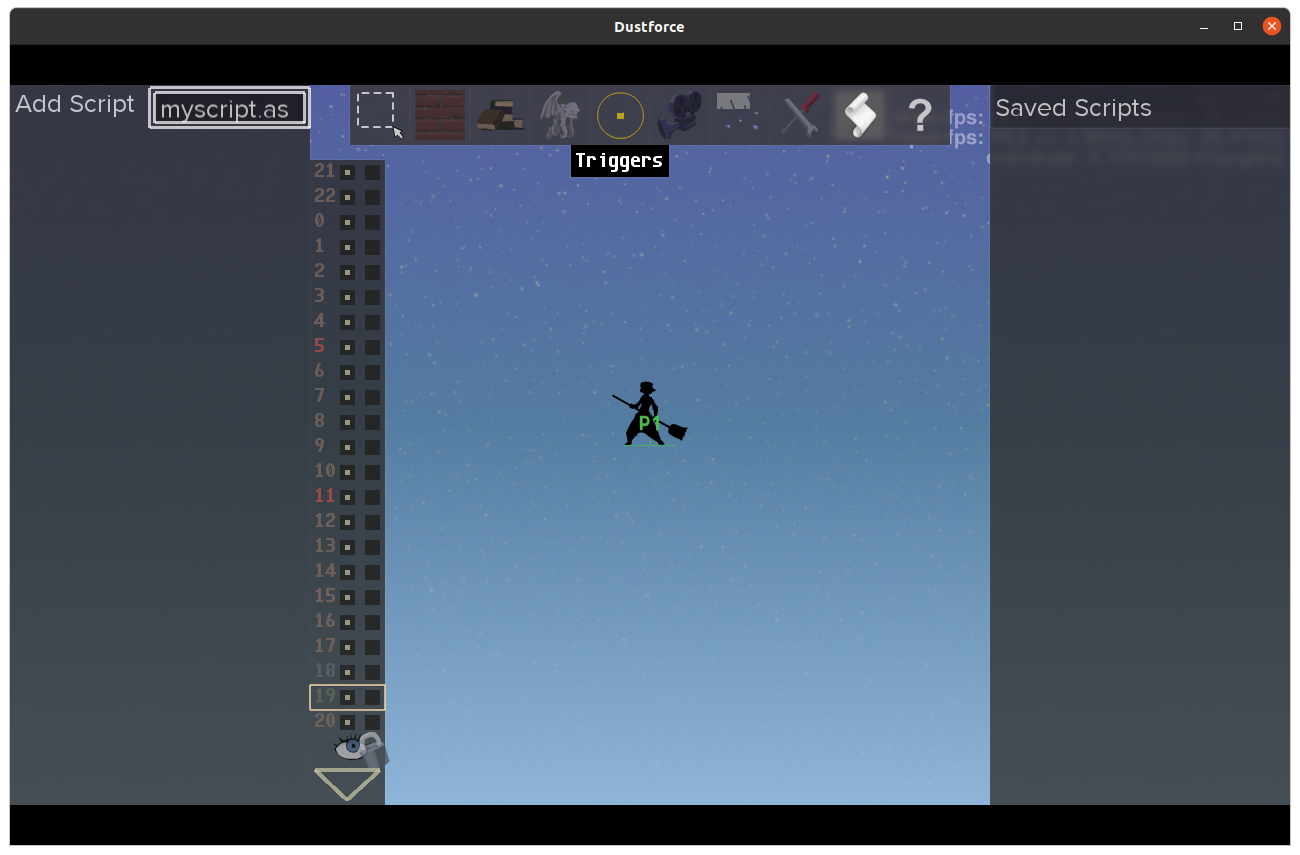The height and width of the screenshot is (855, 1300).
Task: Toggle the lock box of layer 7
Action: (x=372, y=397)
